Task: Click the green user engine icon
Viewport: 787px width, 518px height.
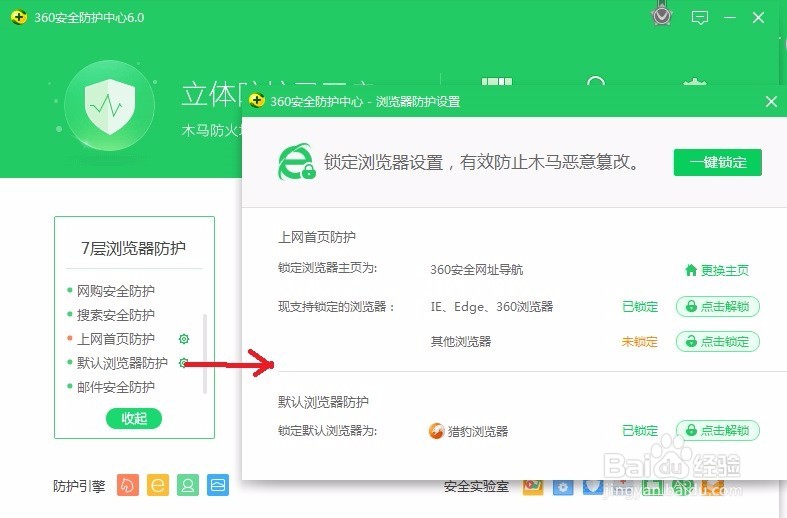Action: [x=188, y=485]
